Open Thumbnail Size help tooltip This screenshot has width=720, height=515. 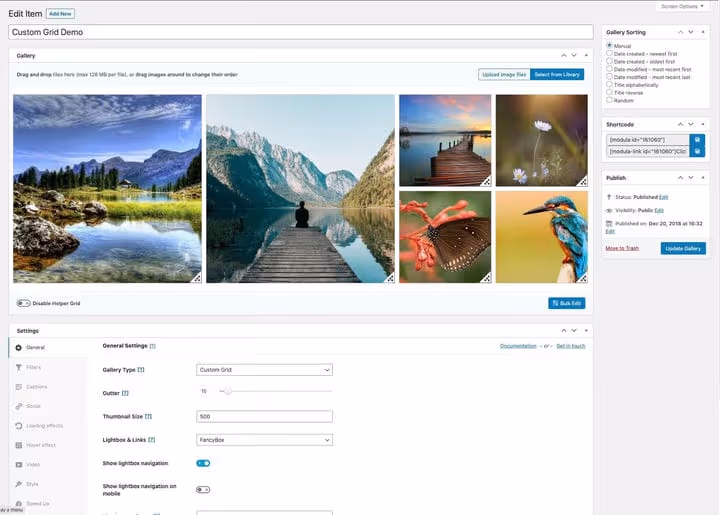click(x=148, y=416)
